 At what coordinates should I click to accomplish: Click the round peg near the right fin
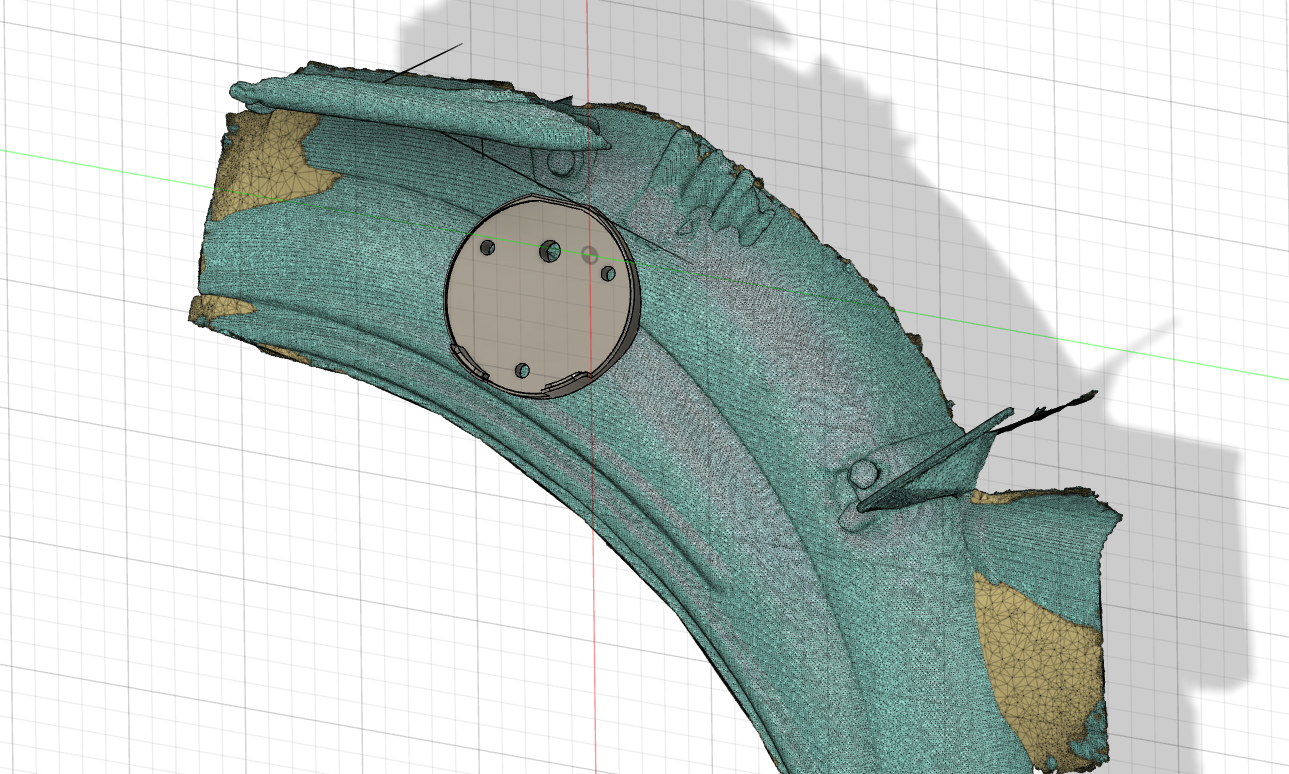862,474
